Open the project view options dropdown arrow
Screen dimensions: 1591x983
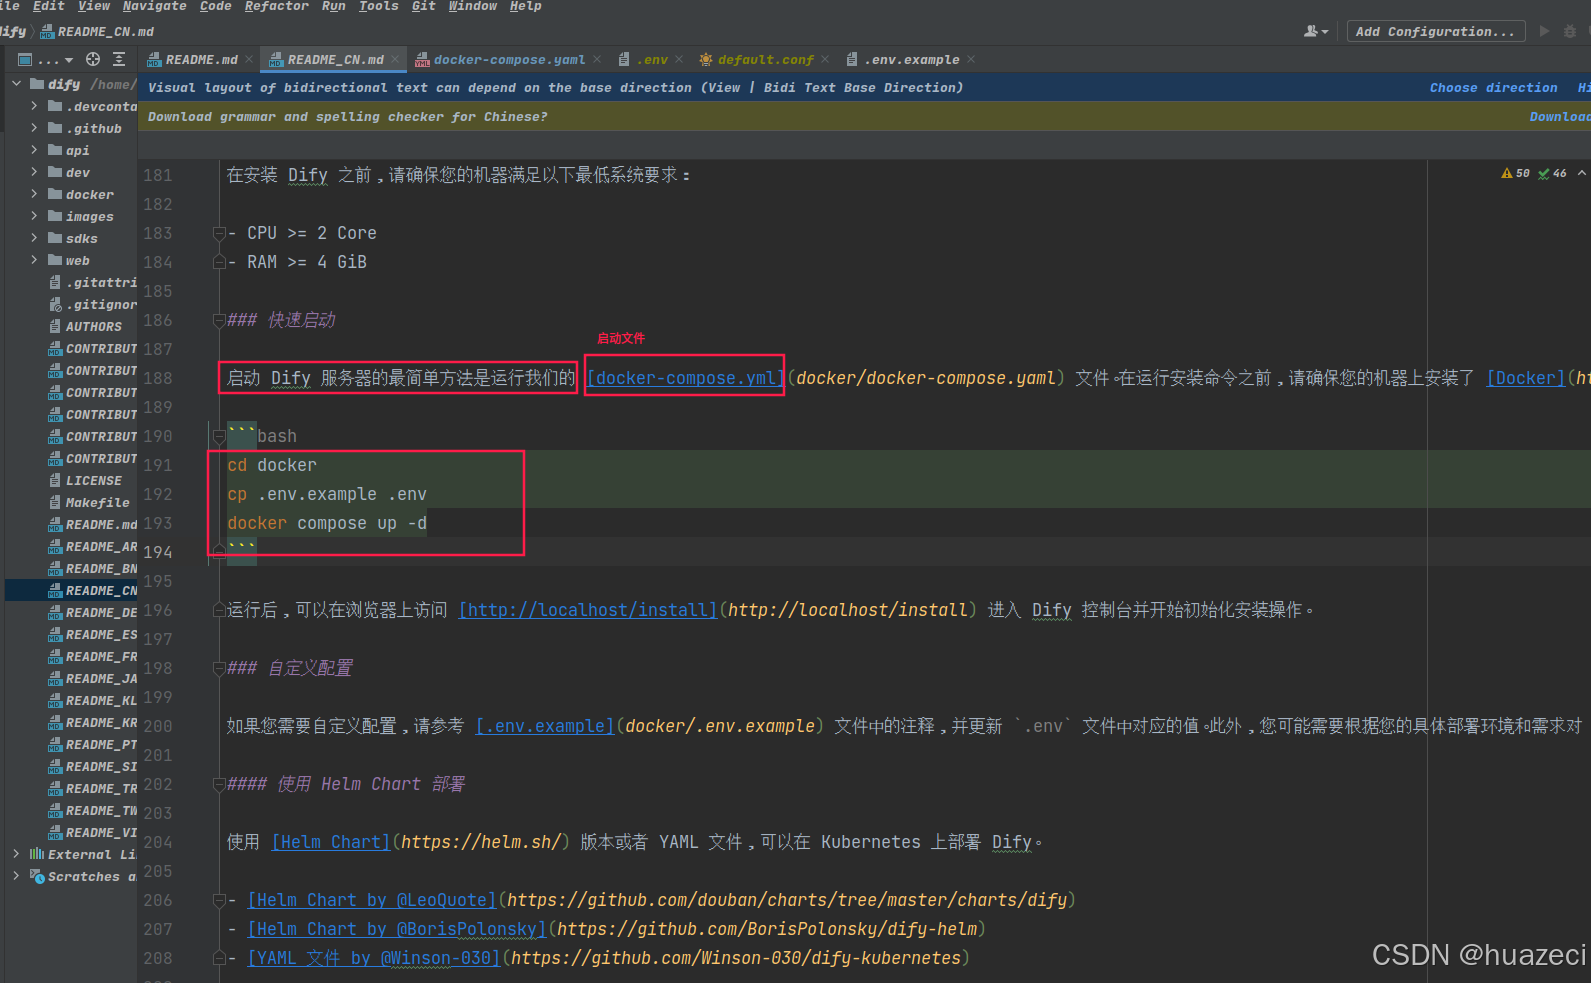pyautogui.click(x=69, y=61)
